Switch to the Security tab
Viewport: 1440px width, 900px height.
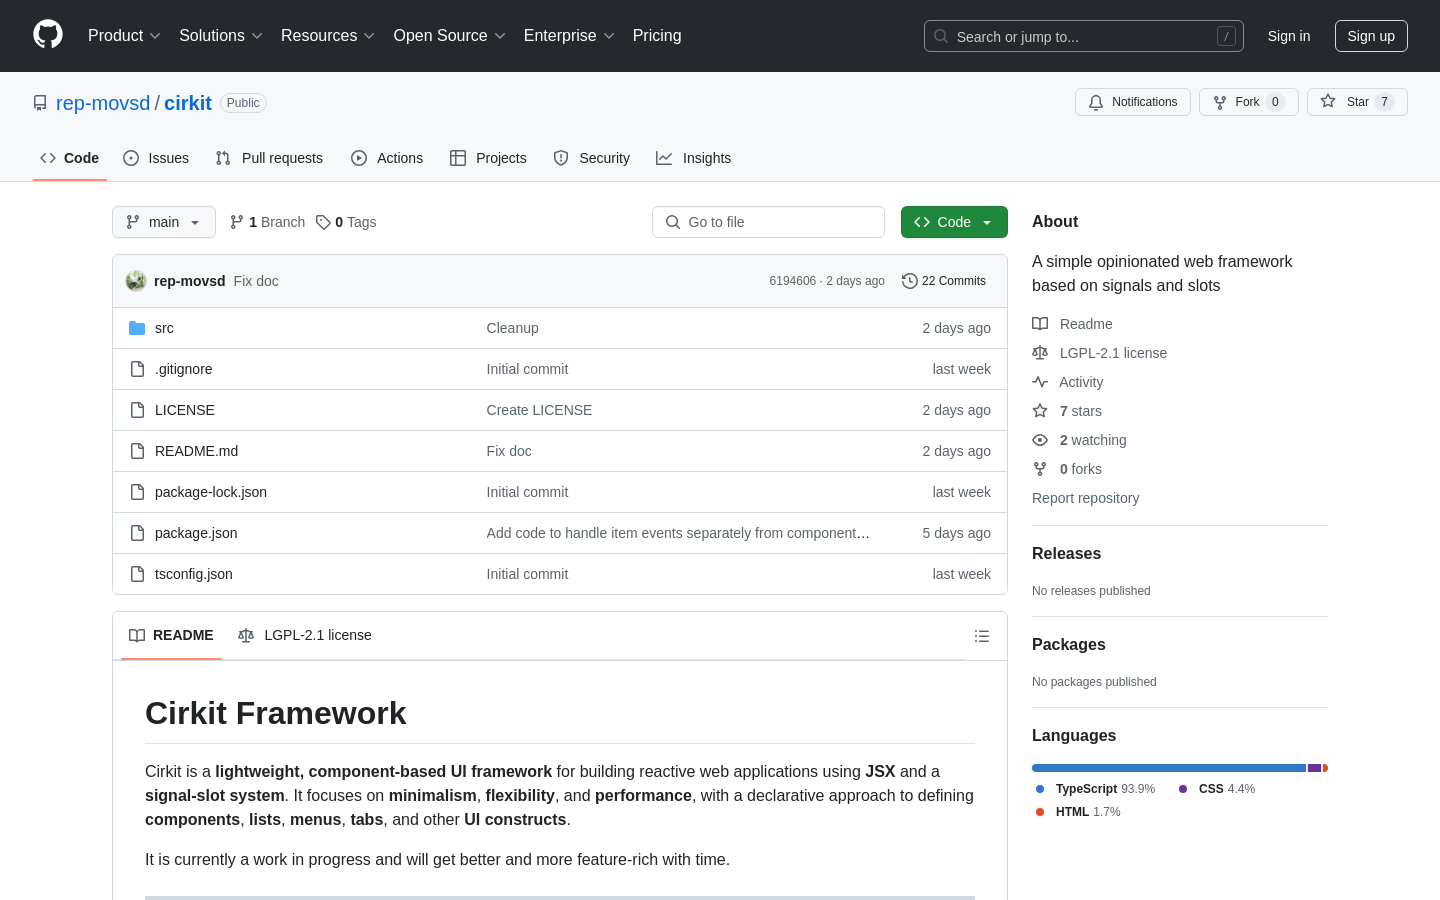coord(592,158)
